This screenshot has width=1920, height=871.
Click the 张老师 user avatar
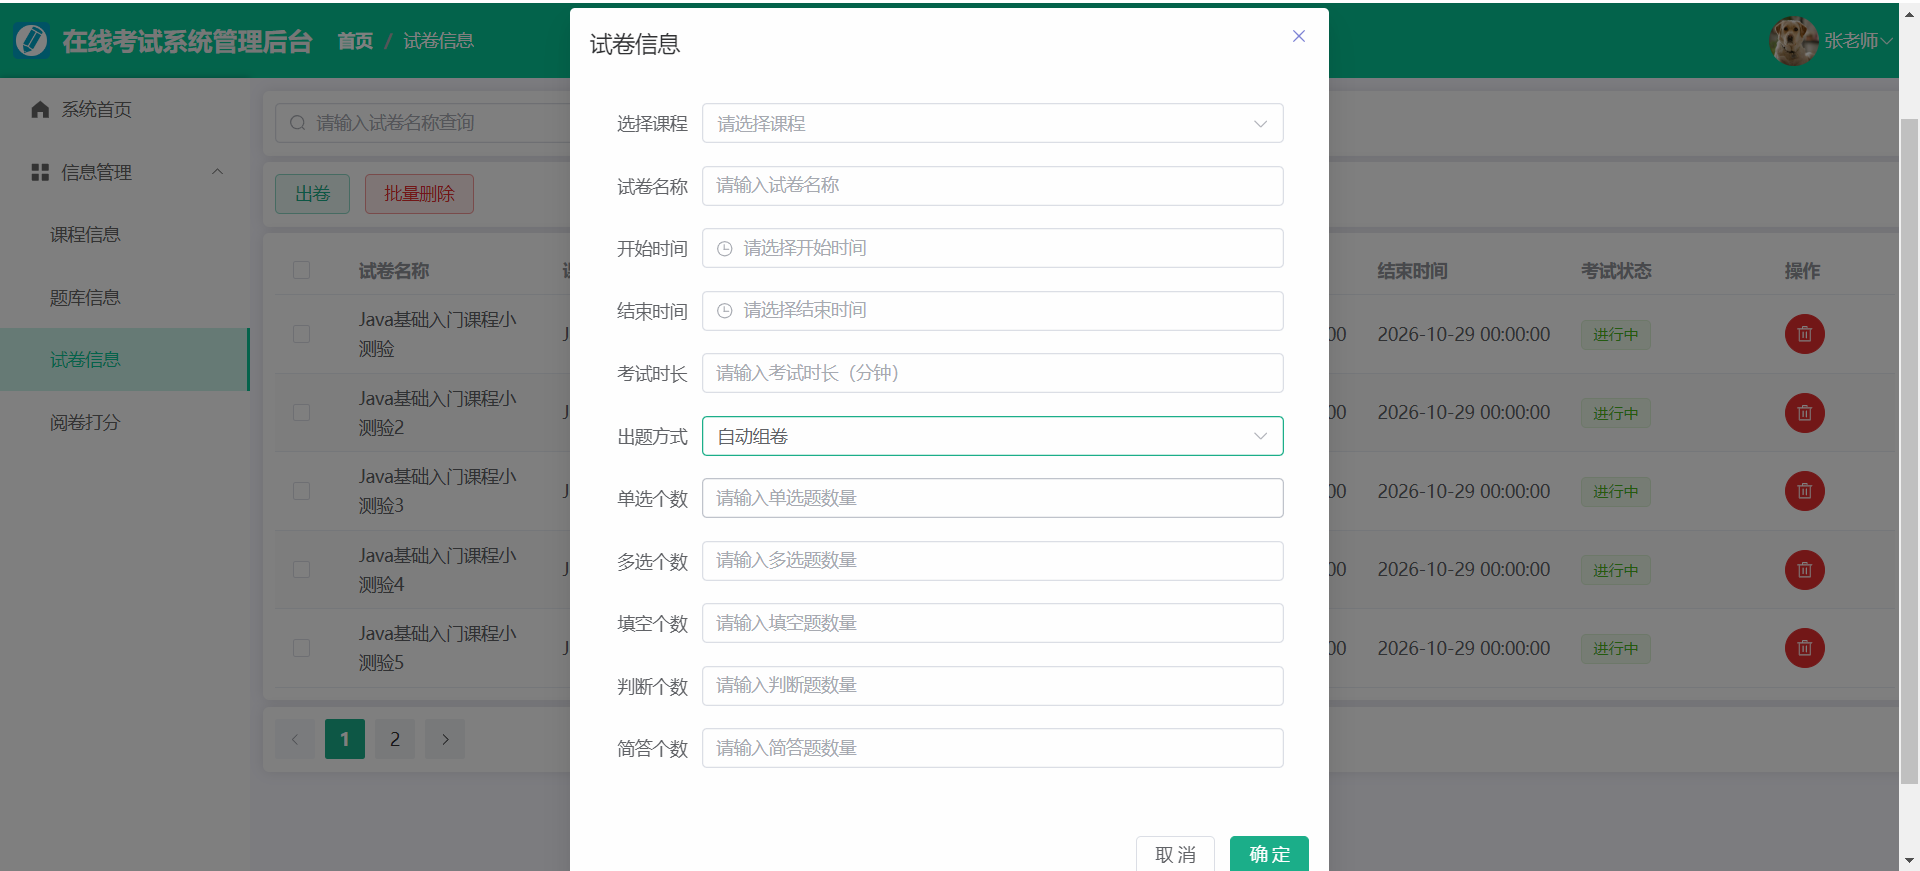tap(1793, 41)
